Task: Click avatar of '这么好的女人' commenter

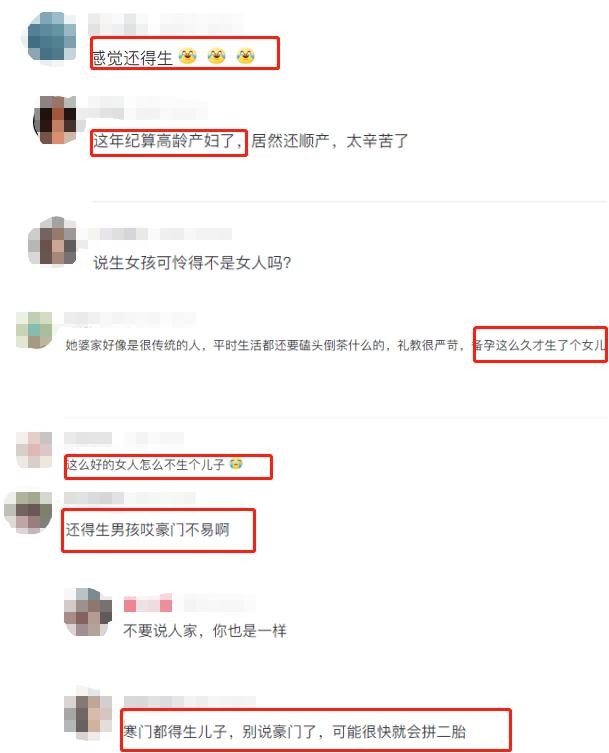Action: pyautogui.click(x=34, y=450)
